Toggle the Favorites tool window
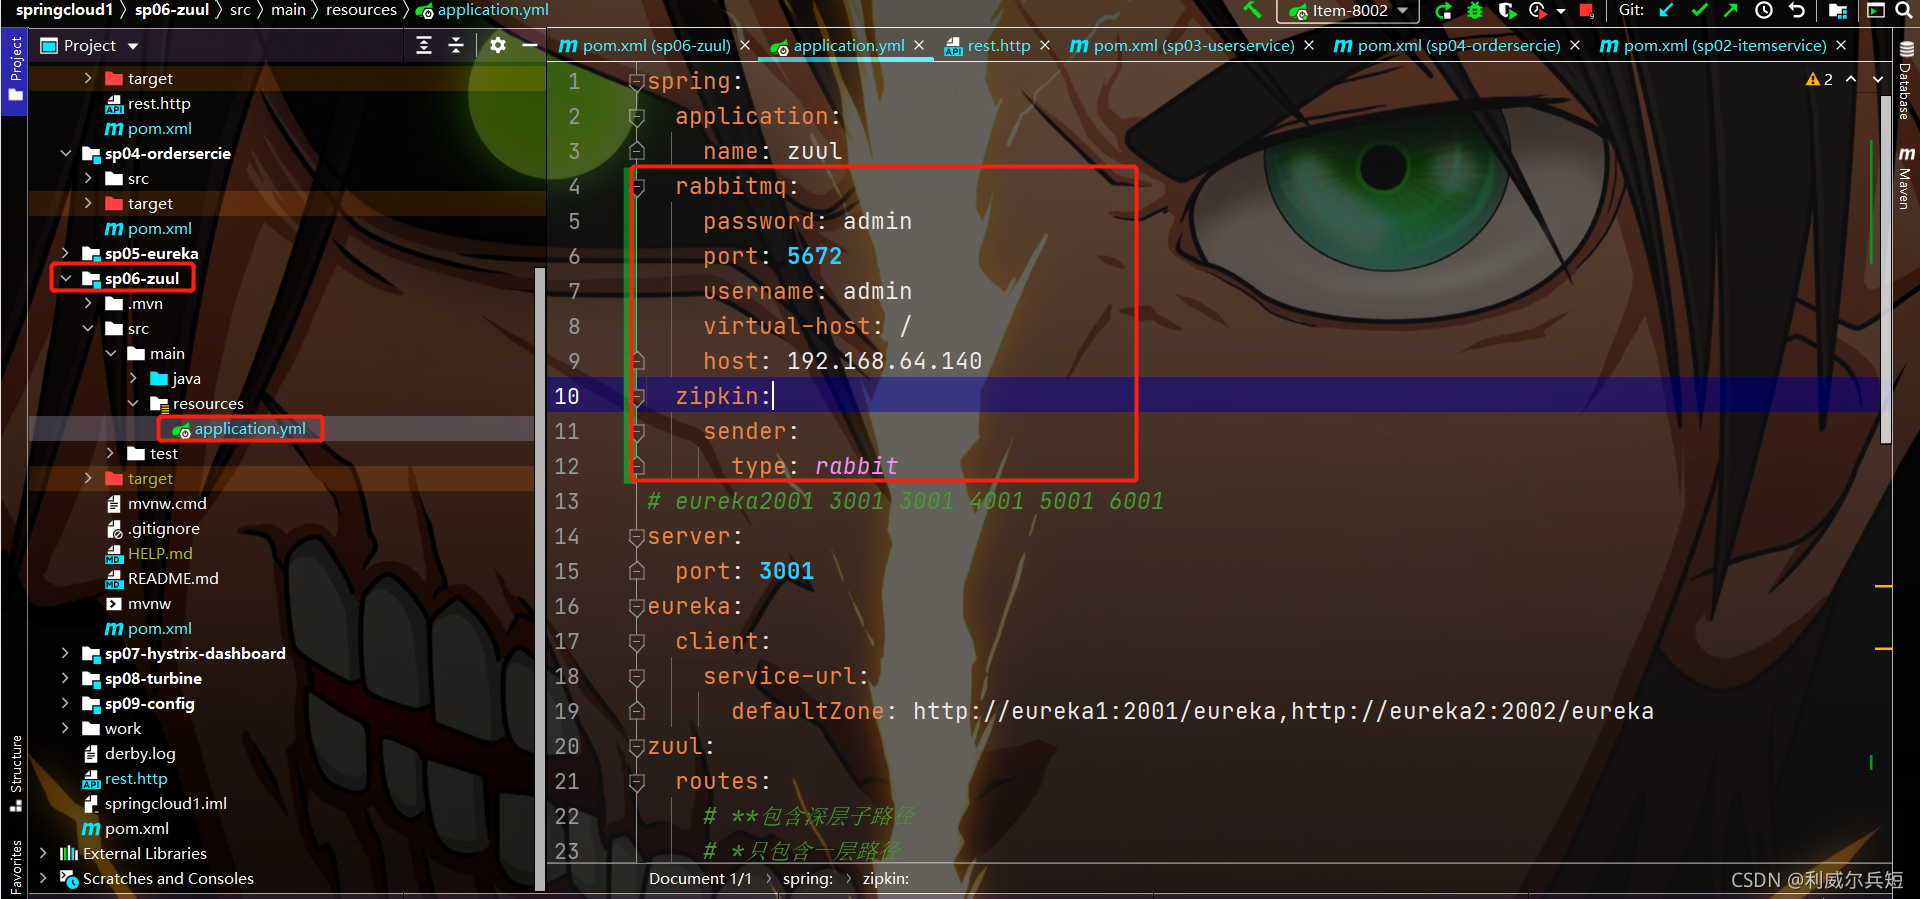The height and width of the screenshot is (899, 1920). coord(15,866)
